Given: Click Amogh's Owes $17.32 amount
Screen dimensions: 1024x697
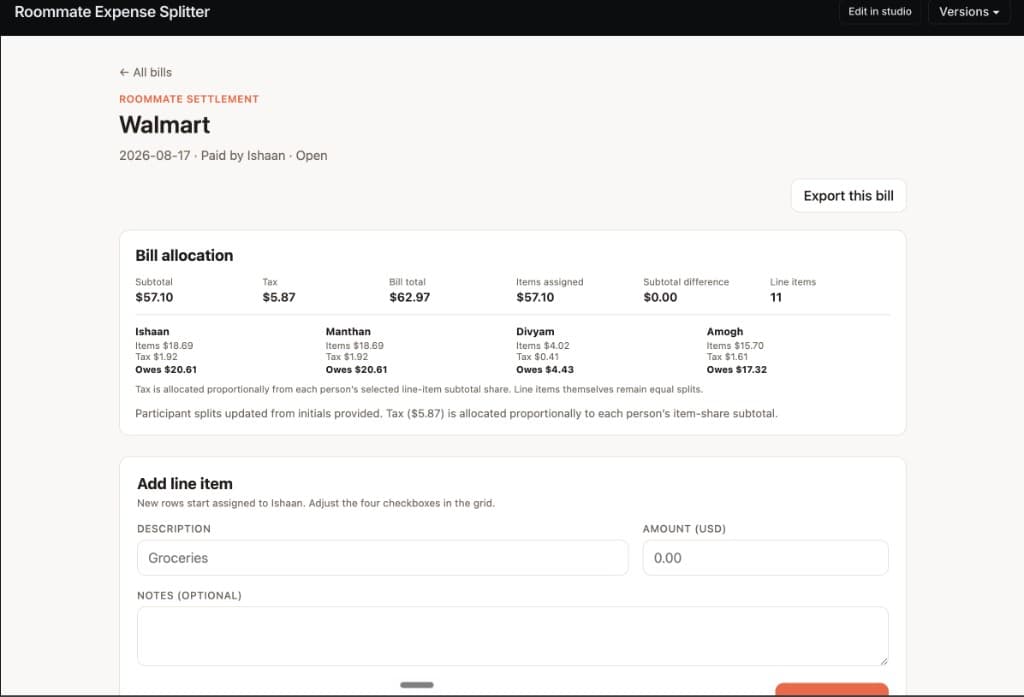Looking at the screenshot, I should [737, 370].
